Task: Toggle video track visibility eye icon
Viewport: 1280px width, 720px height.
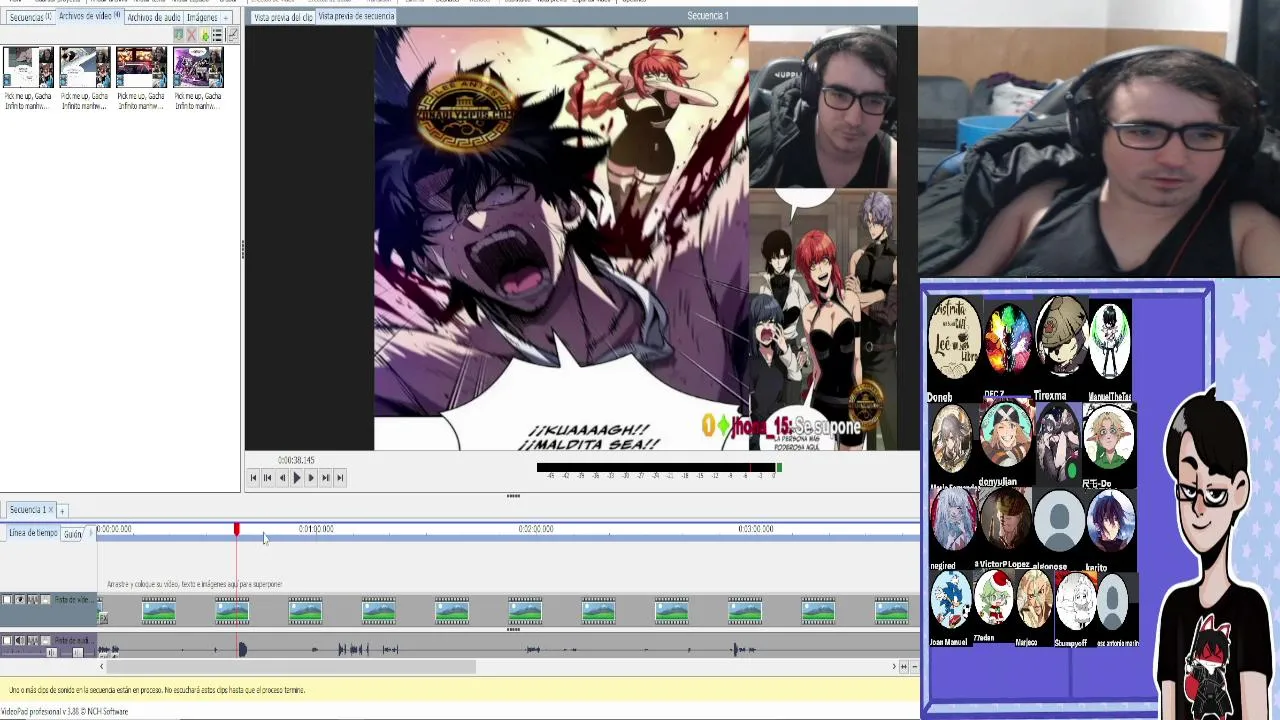Action: (x=20, y=600)
